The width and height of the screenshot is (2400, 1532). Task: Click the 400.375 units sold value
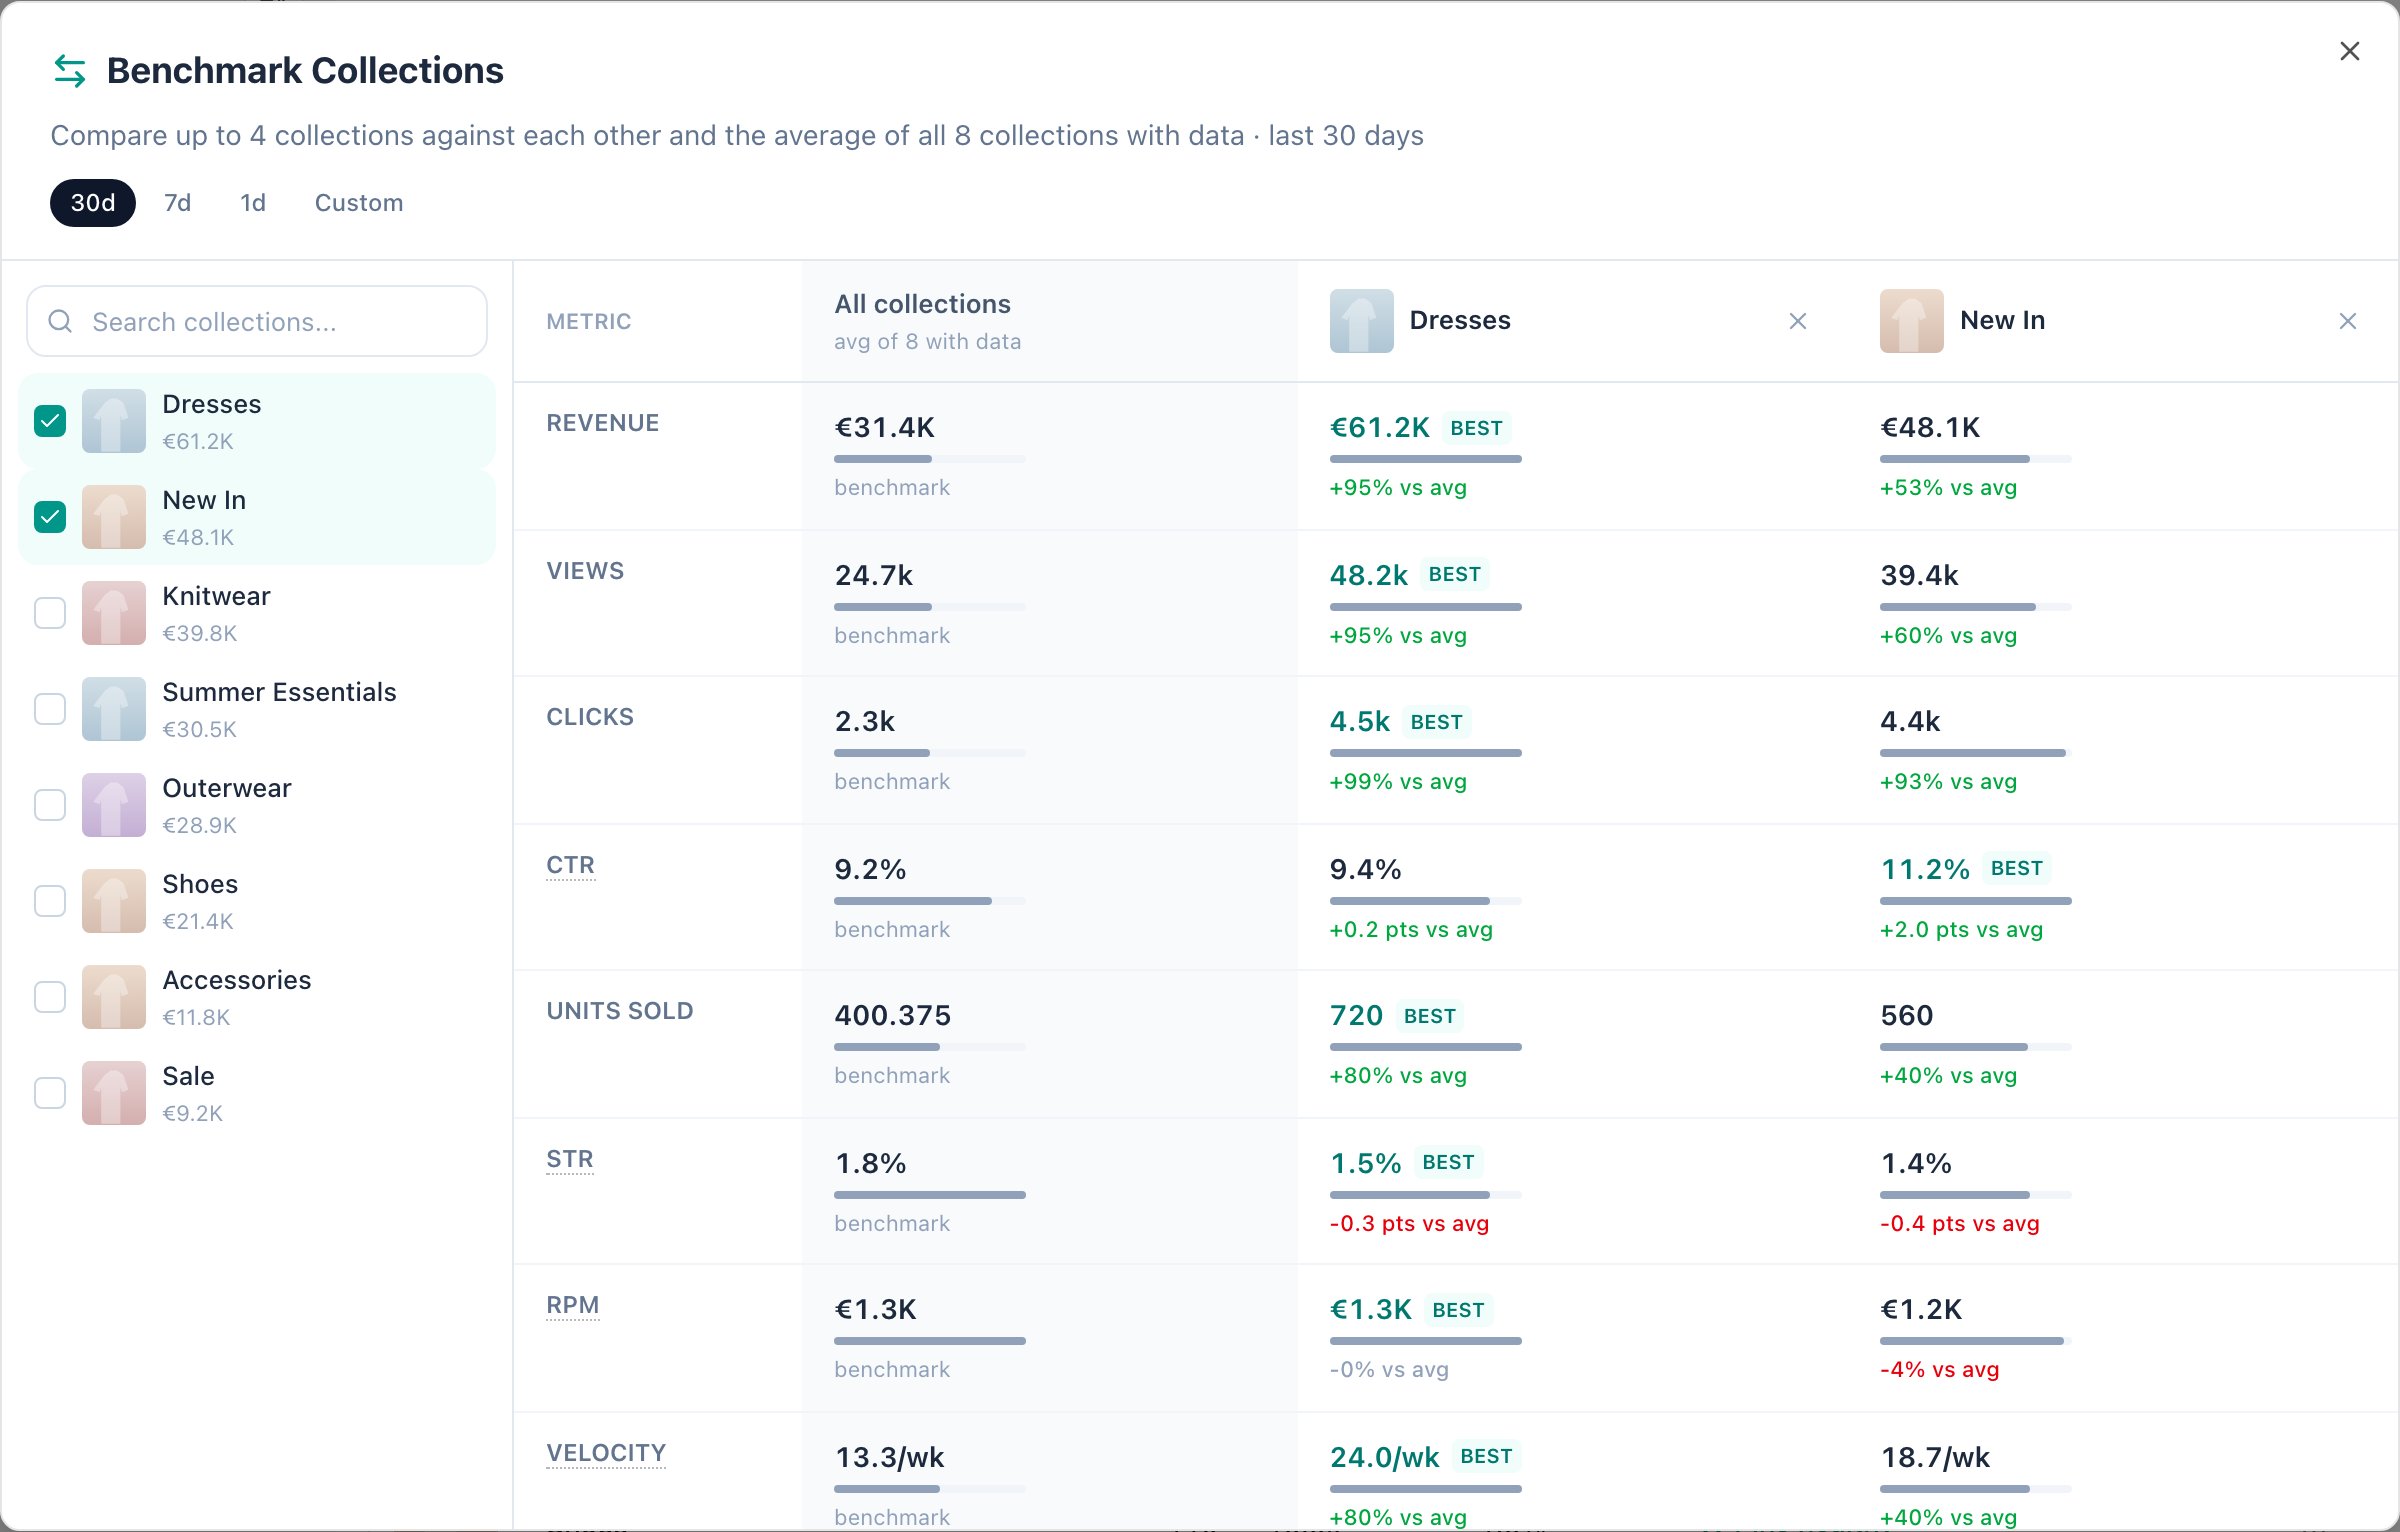coord(893,1015)
